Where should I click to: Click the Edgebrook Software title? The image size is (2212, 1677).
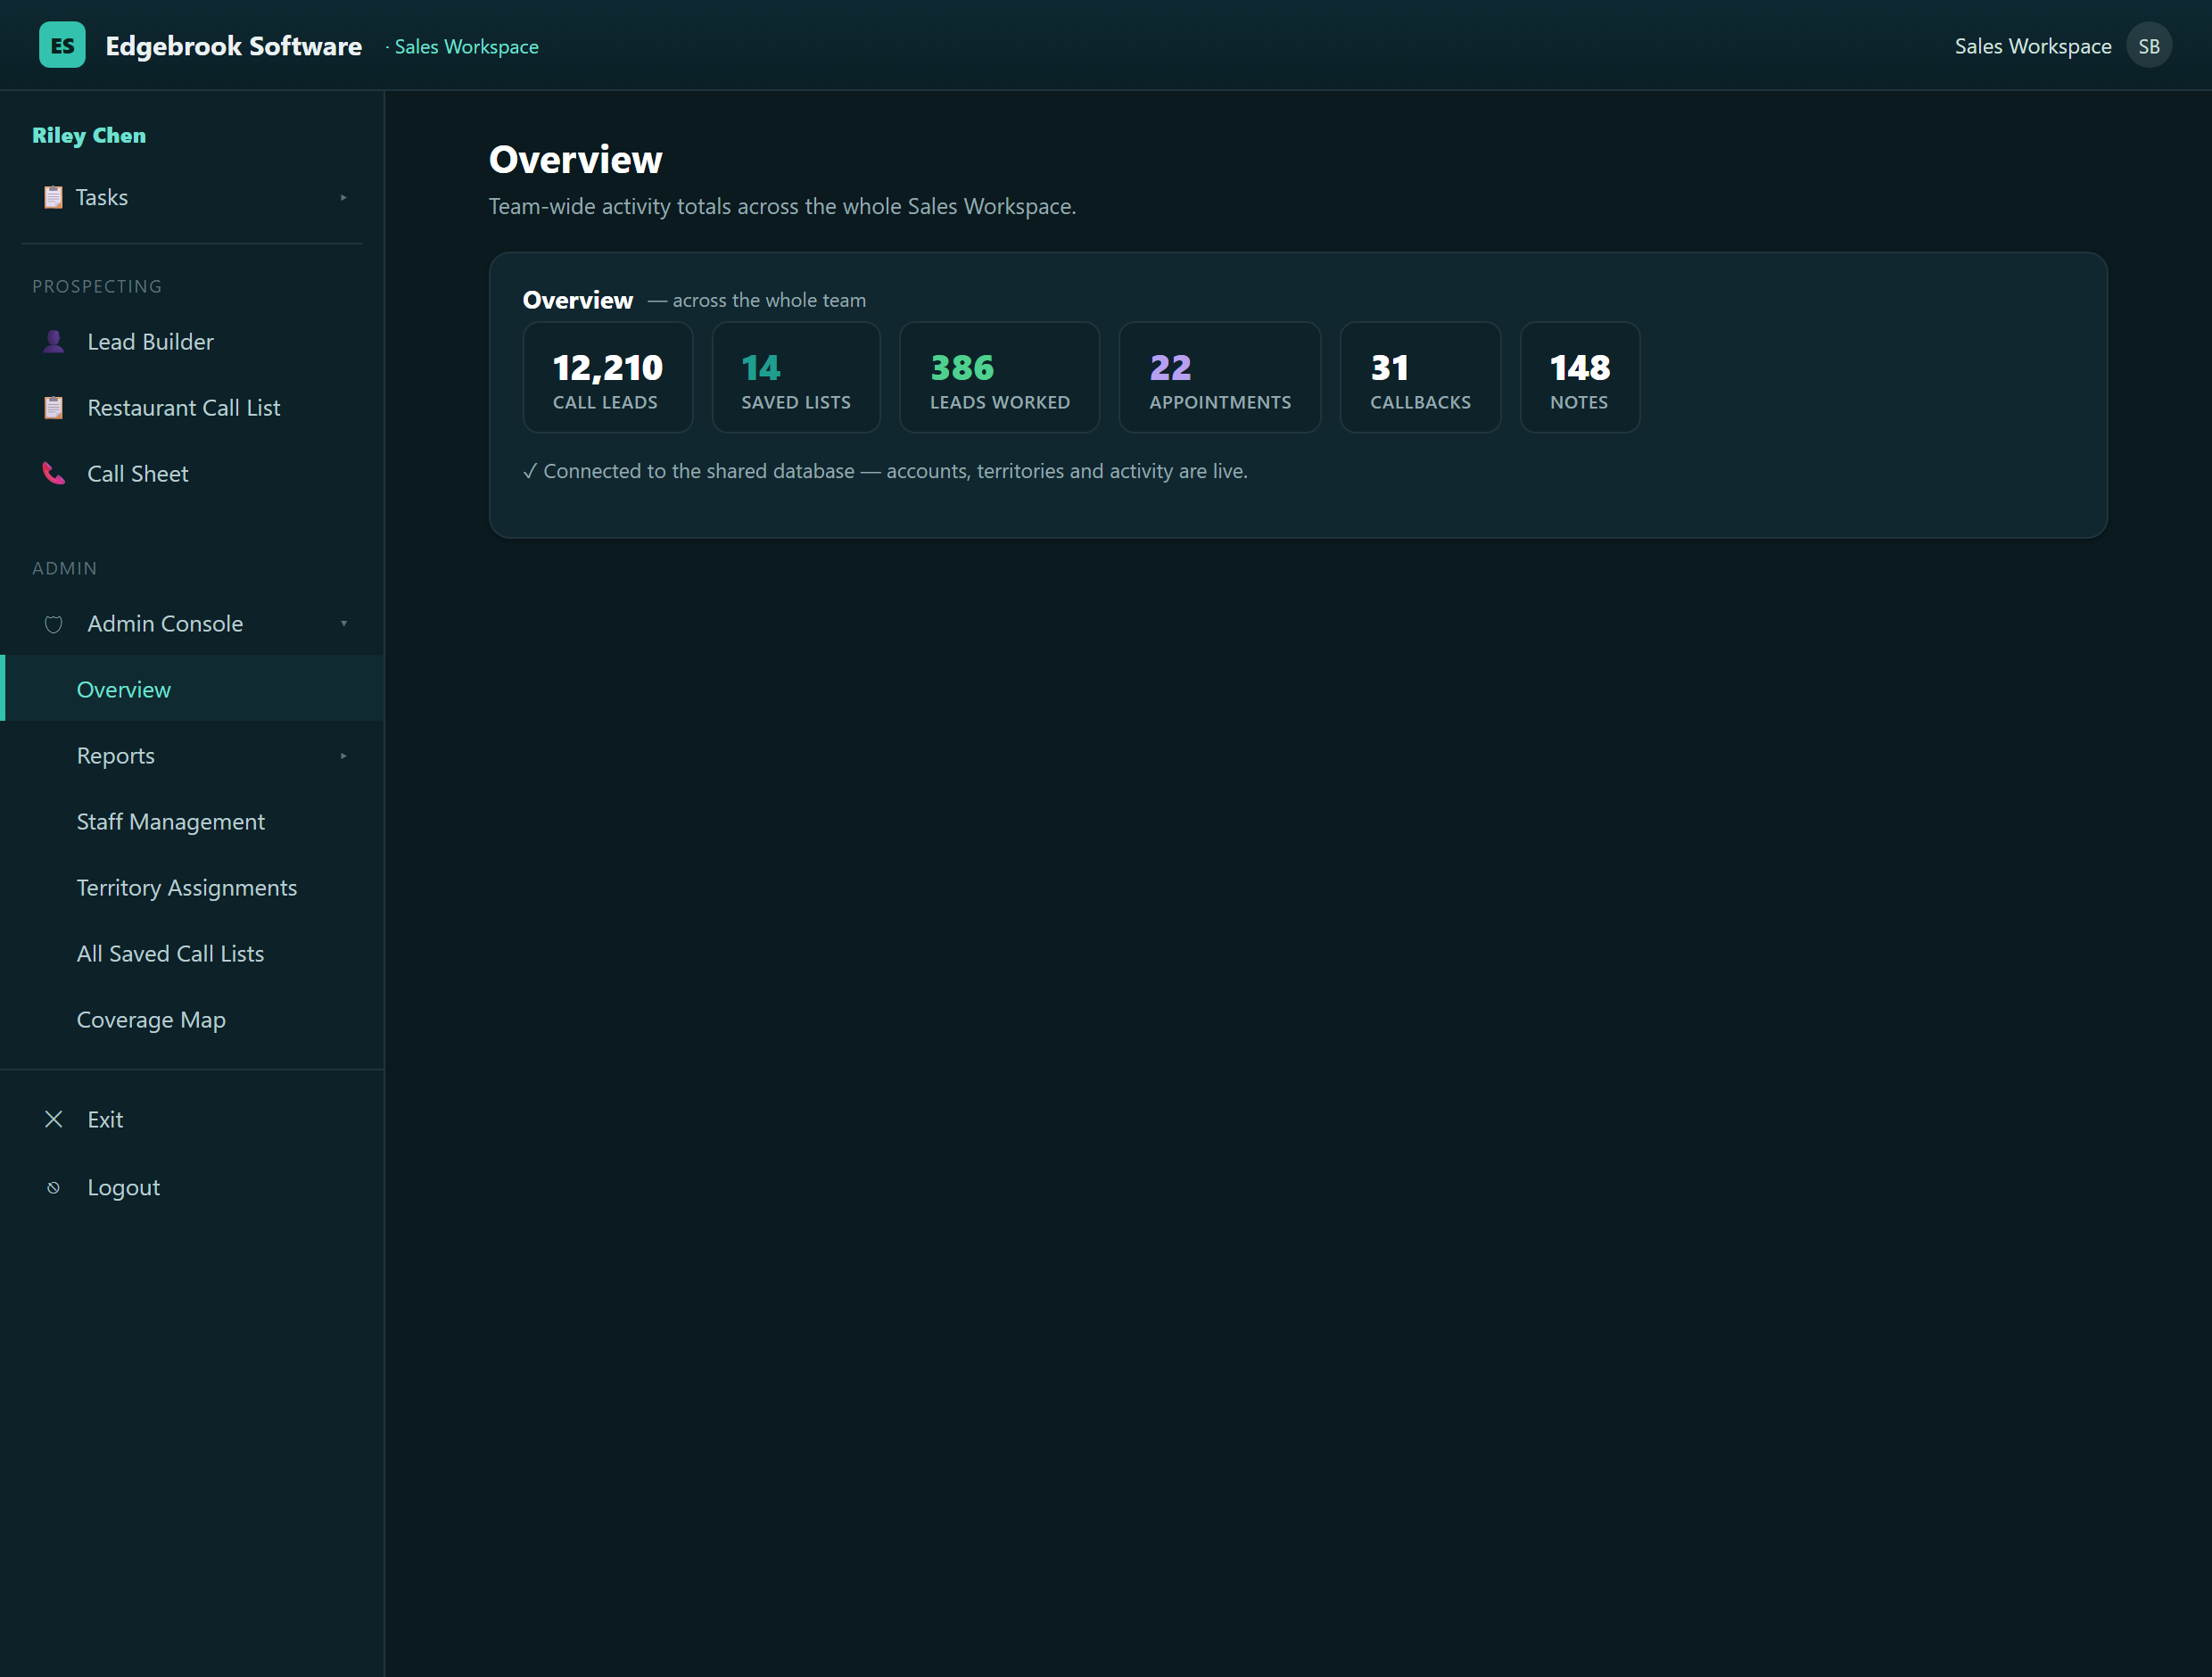234,46
